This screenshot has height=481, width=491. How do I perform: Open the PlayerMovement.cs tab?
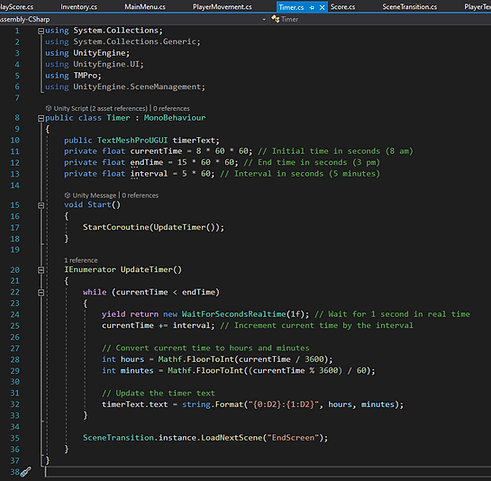click(222, 7)
